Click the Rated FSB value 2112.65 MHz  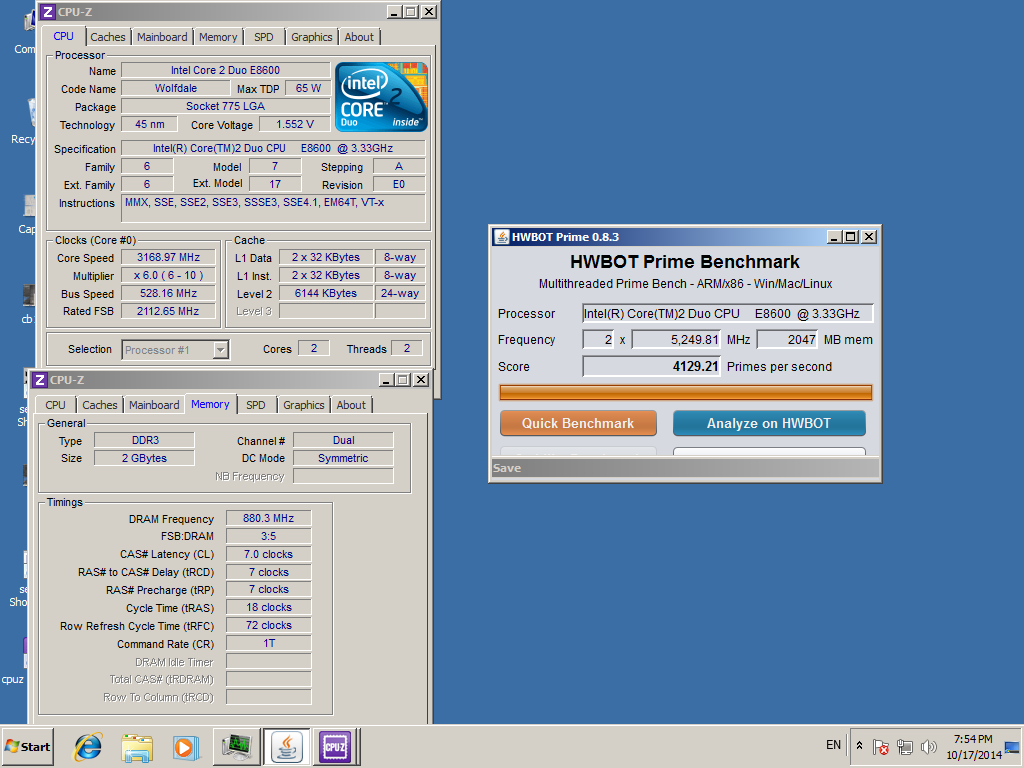coord(168,312)
